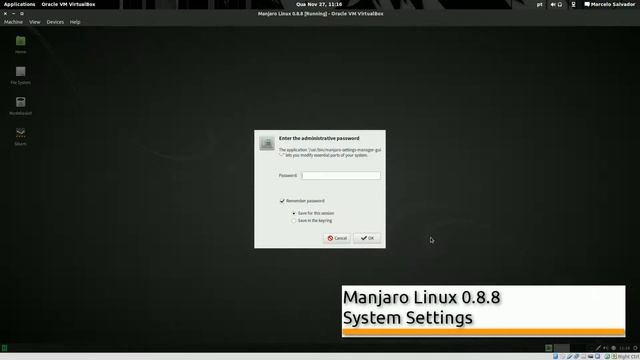Image resolution: width=640 pixels, height=360 pixels.
Task: Toggle the Remember password checkbox
Action: click(282, 201)
